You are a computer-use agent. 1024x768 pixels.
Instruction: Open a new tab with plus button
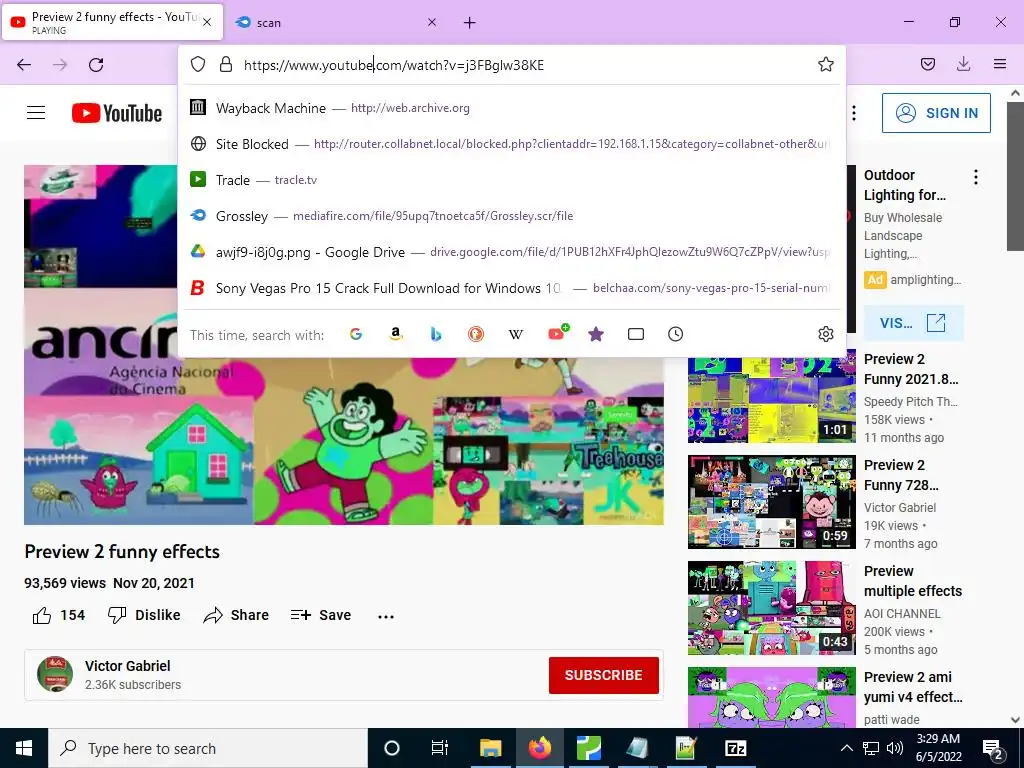[x=470, y=23]
